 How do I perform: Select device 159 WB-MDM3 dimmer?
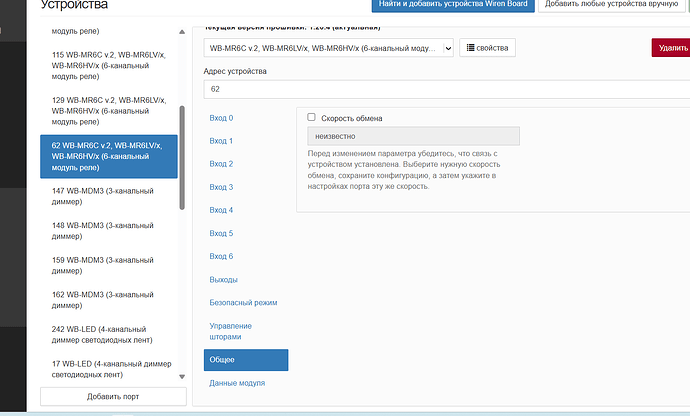[109, 265]
